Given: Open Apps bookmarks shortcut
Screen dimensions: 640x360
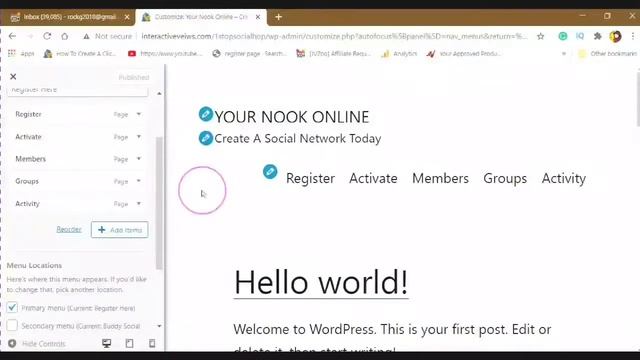Looking at the screenshot, I should [22, 53].
